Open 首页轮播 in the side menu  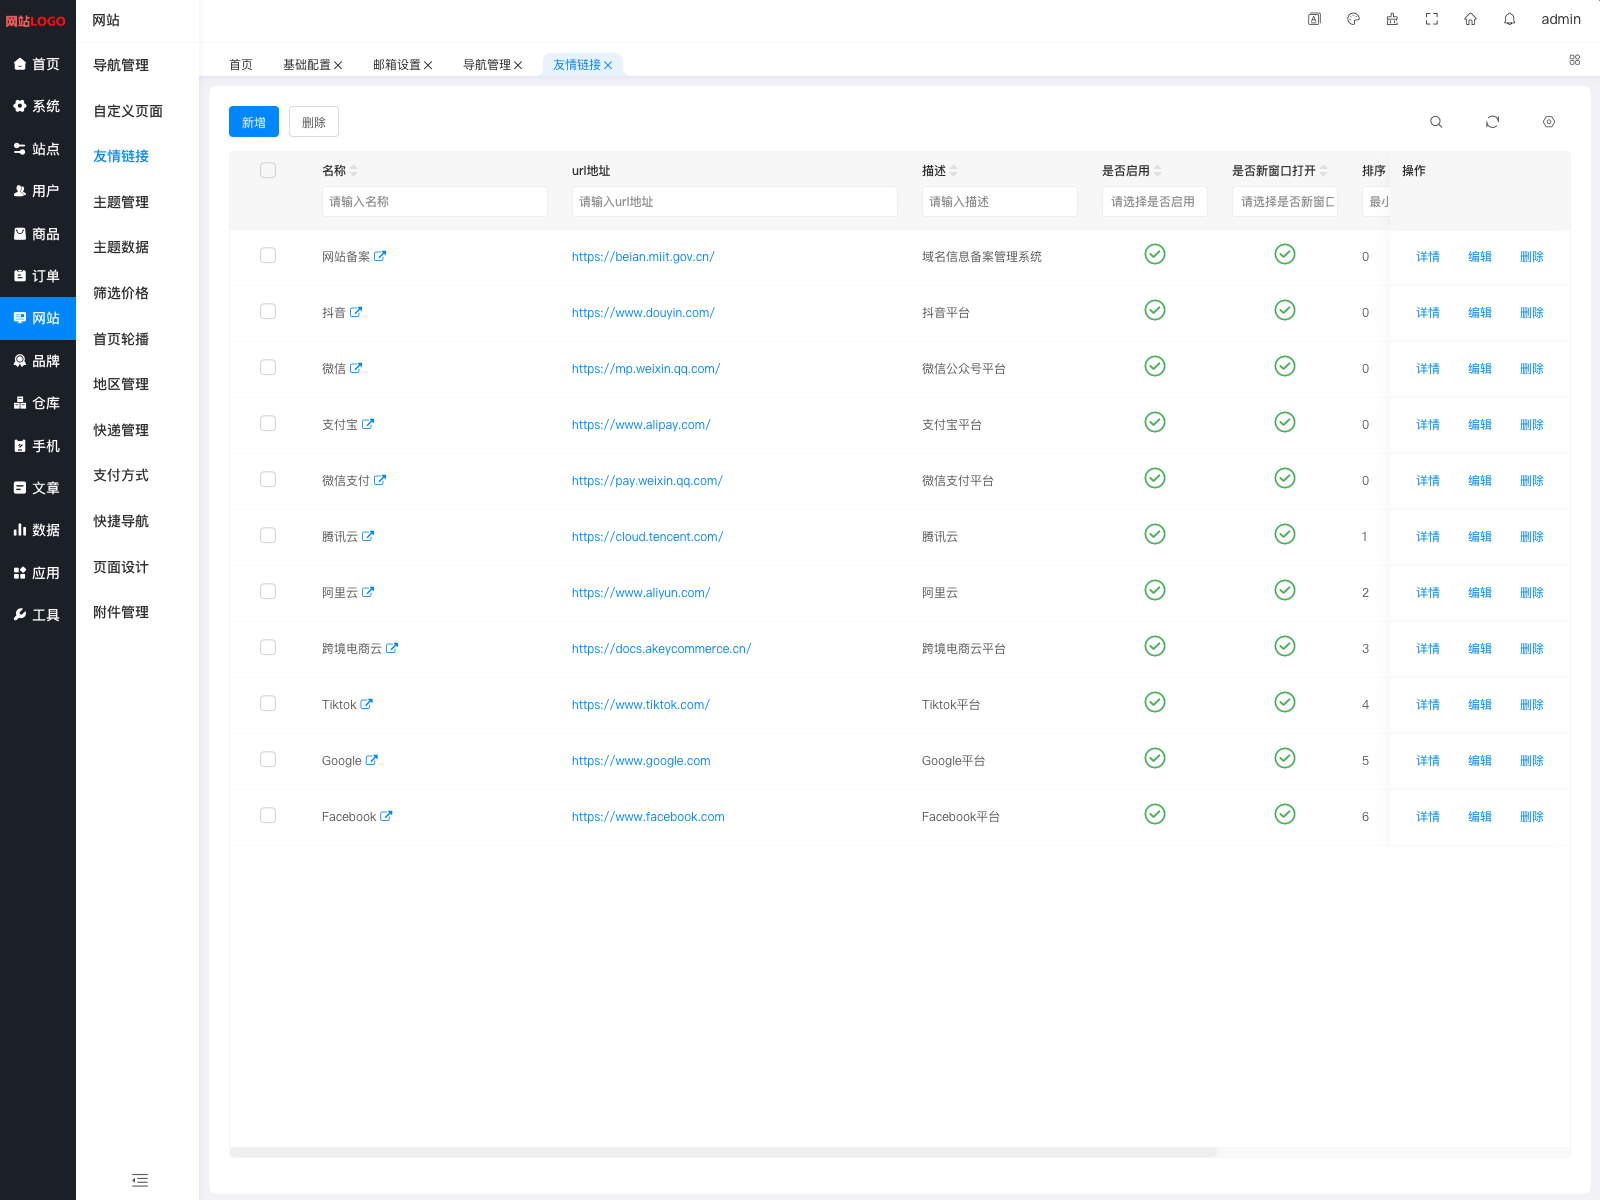121,339
